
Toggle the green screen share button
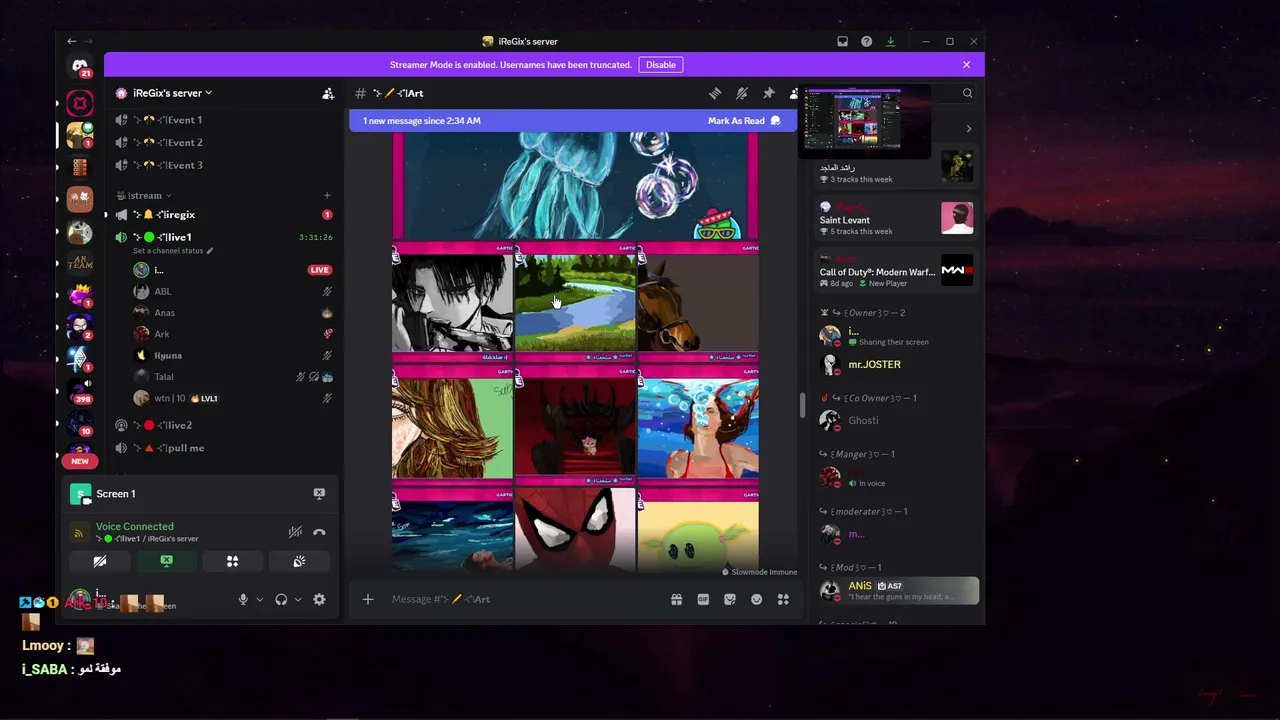[x=166, y=562]
